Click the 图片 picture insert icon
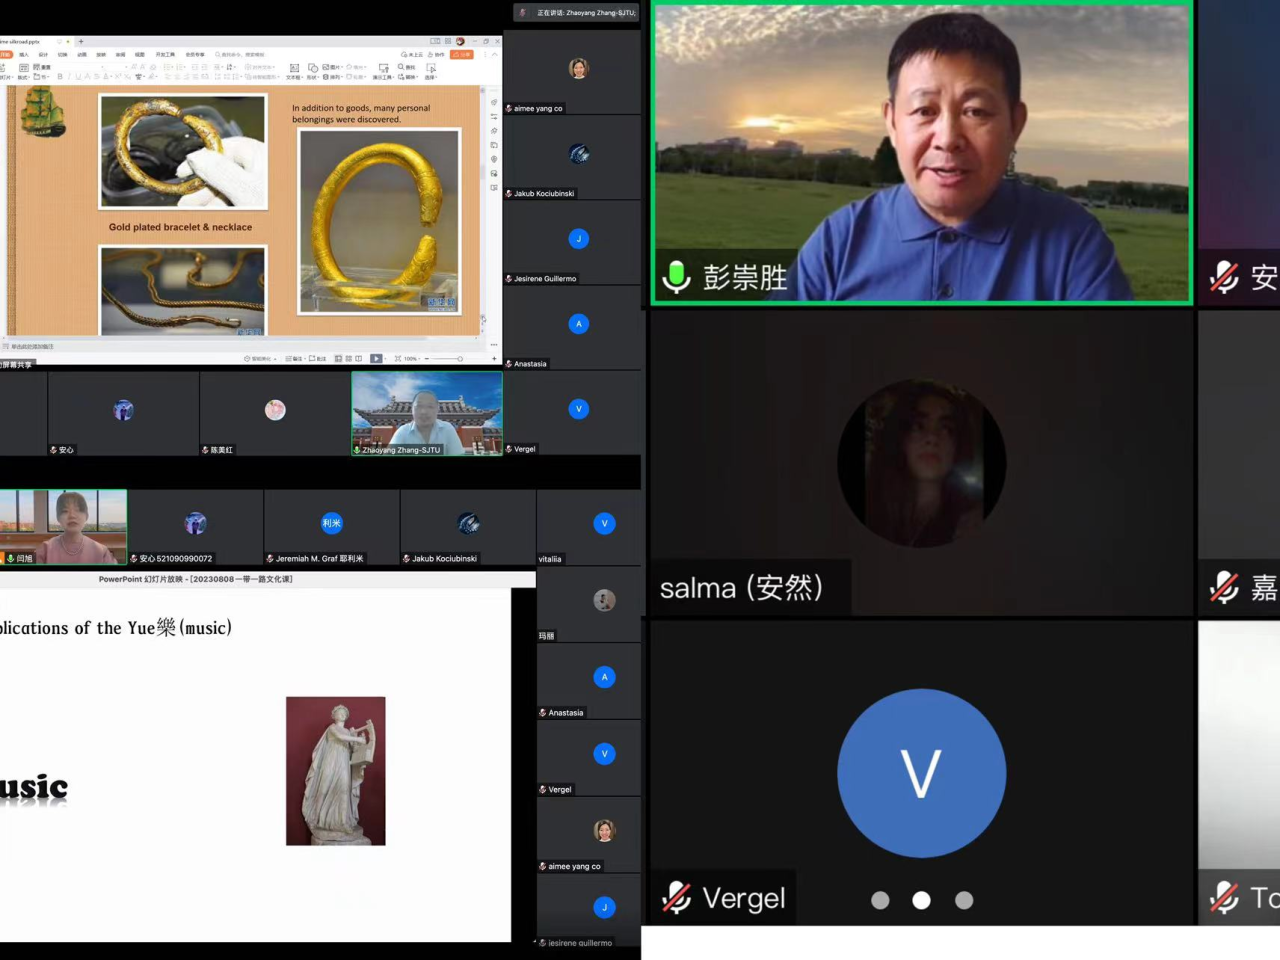The width and height of the screenshot is (1280, 960). point(333,67)
